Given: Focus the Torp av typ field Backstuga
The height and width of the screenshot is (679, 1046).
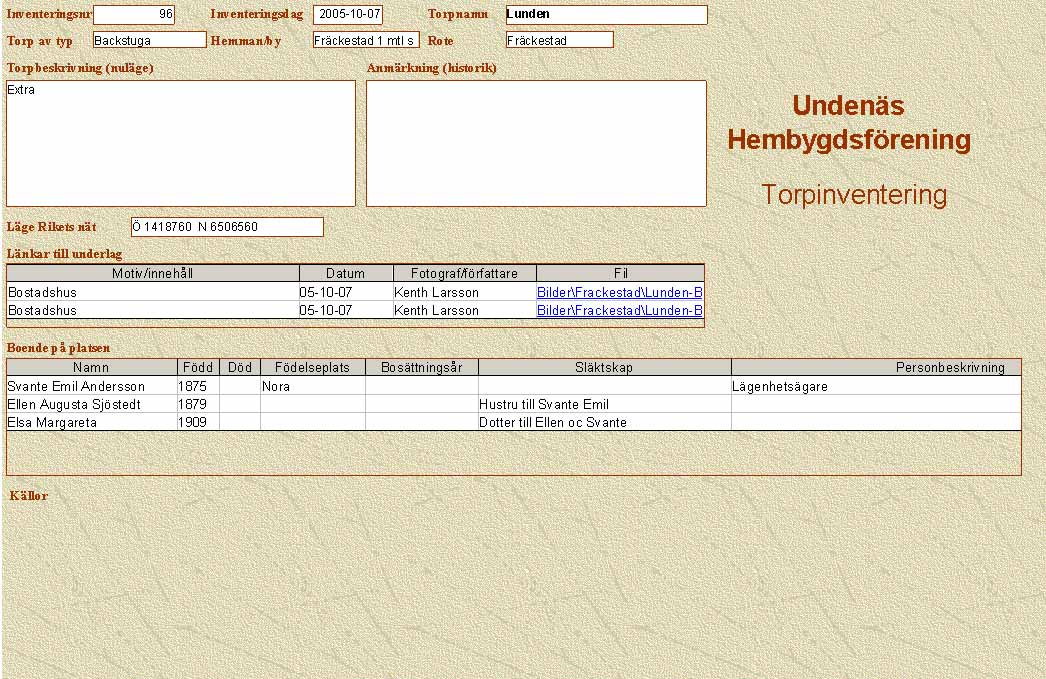Looking at the screenshot, I should click(x=149, y=40).
